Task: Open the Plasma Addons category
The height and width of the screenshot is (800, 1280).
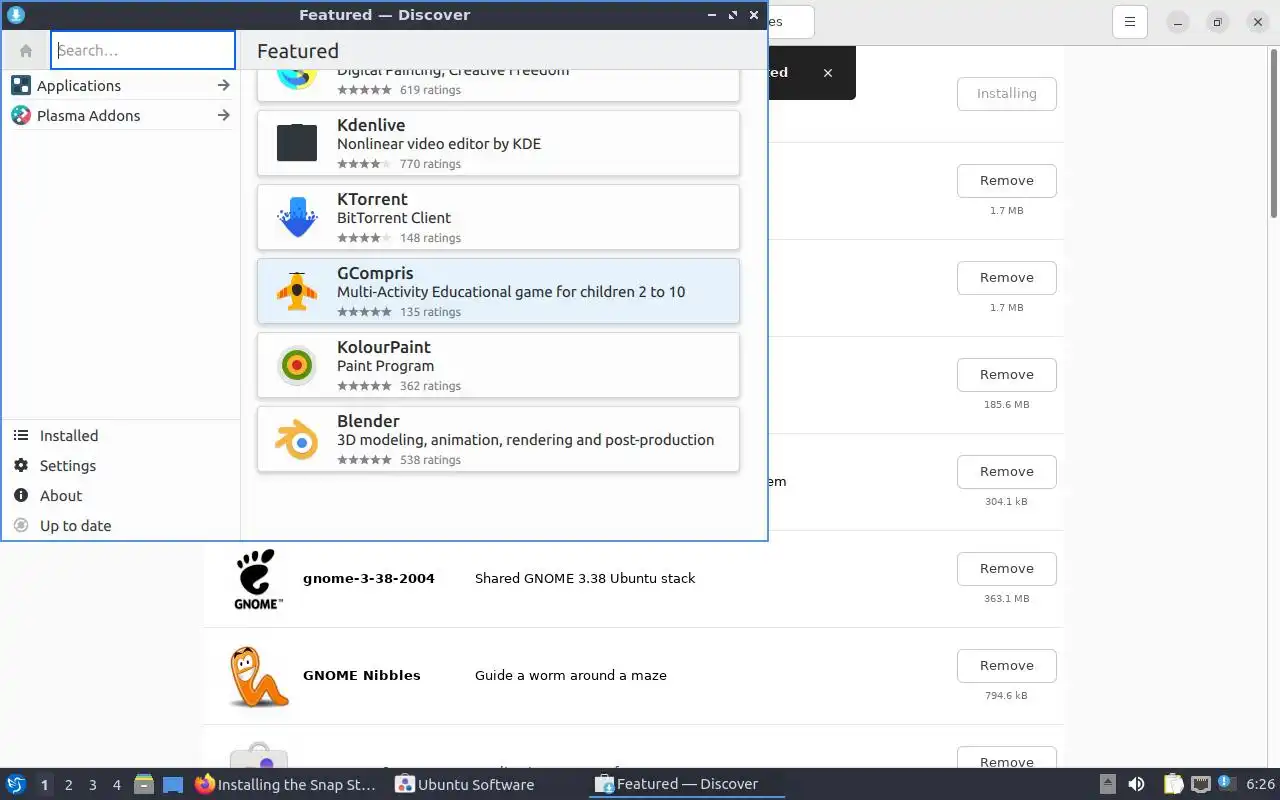Action: coord(120,116)
